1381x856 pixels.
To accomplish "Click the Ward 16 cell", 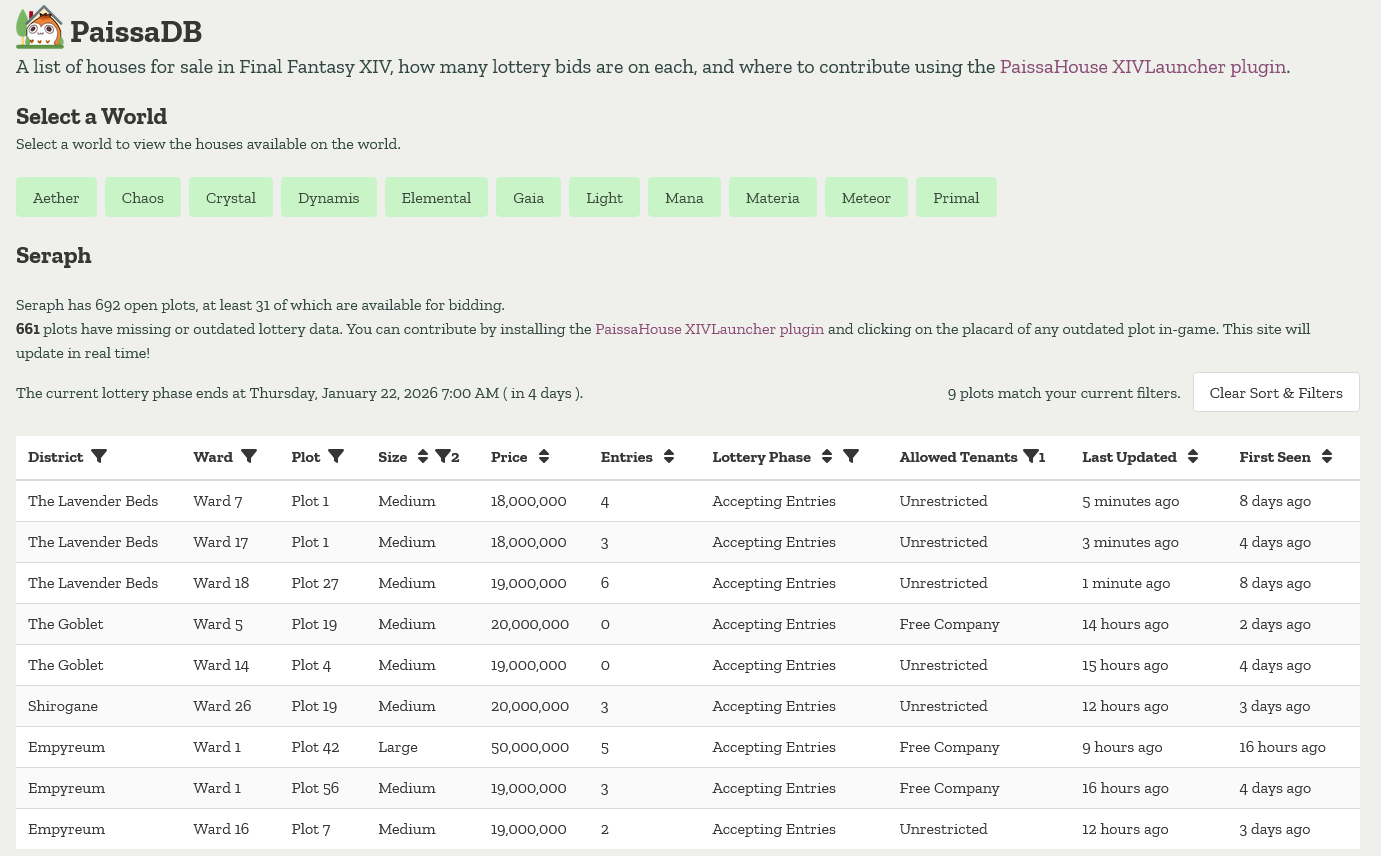I will click(x=221, y=829).
